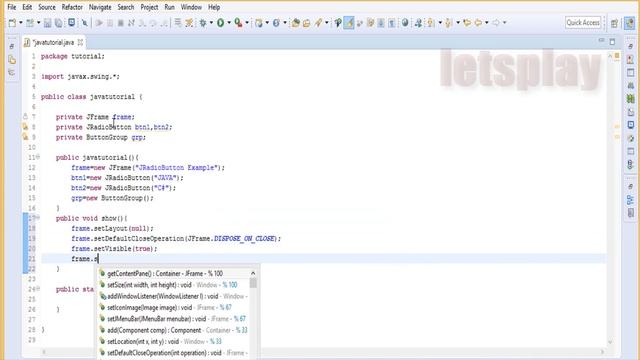Click the Terminate (stop) debug icon
Viewport: 640px width, 360px height.
point(121,23)
